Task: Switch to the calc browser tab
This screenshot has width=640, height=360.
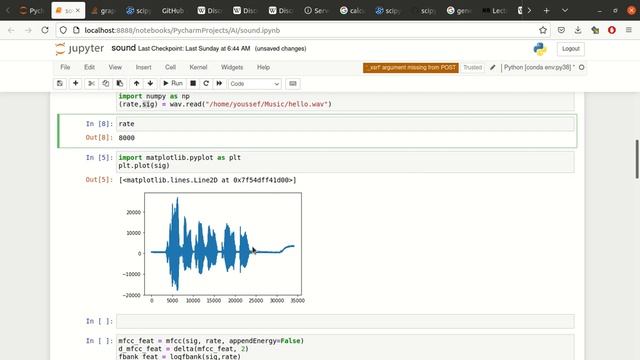Action: point(352,11)
